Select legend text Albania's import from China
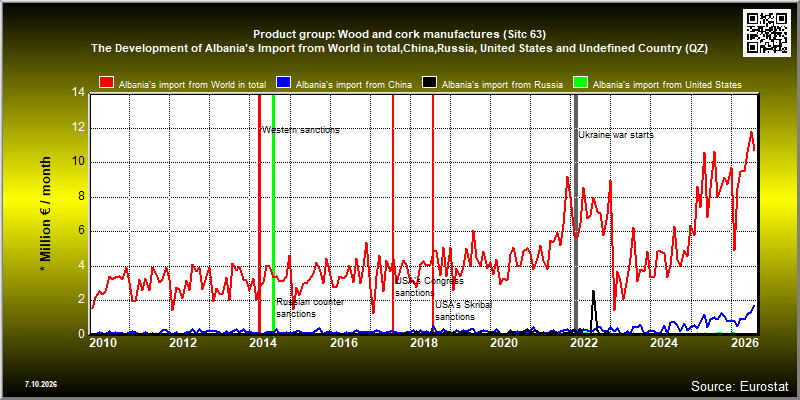This screenshot has height=400, width=800. tap(354, 85)
